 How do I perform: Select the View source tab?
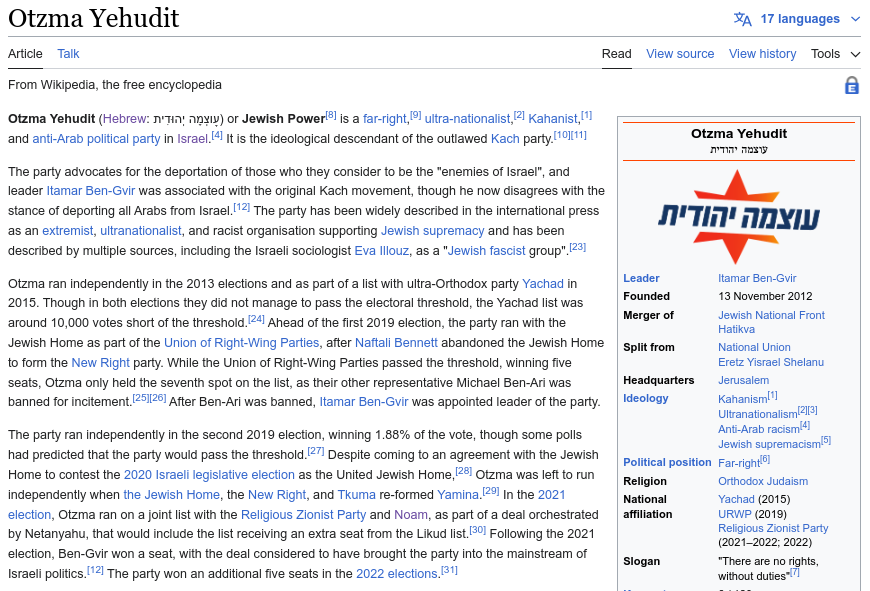point(680,54)
